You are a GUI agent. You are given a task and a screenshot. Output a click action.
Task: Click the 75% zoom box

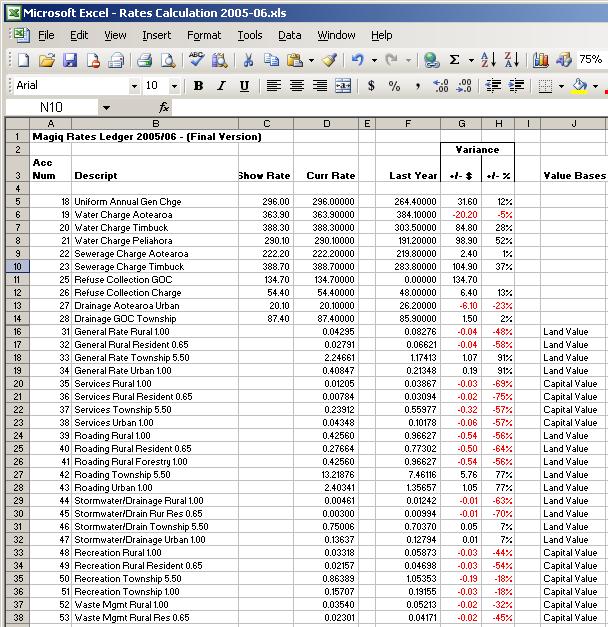(590, 60)
